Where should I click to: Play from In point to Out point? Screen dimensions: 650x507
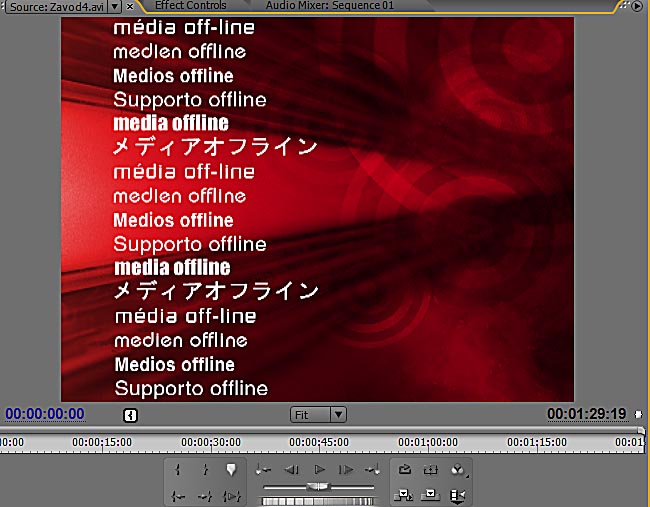pos(231,496)
